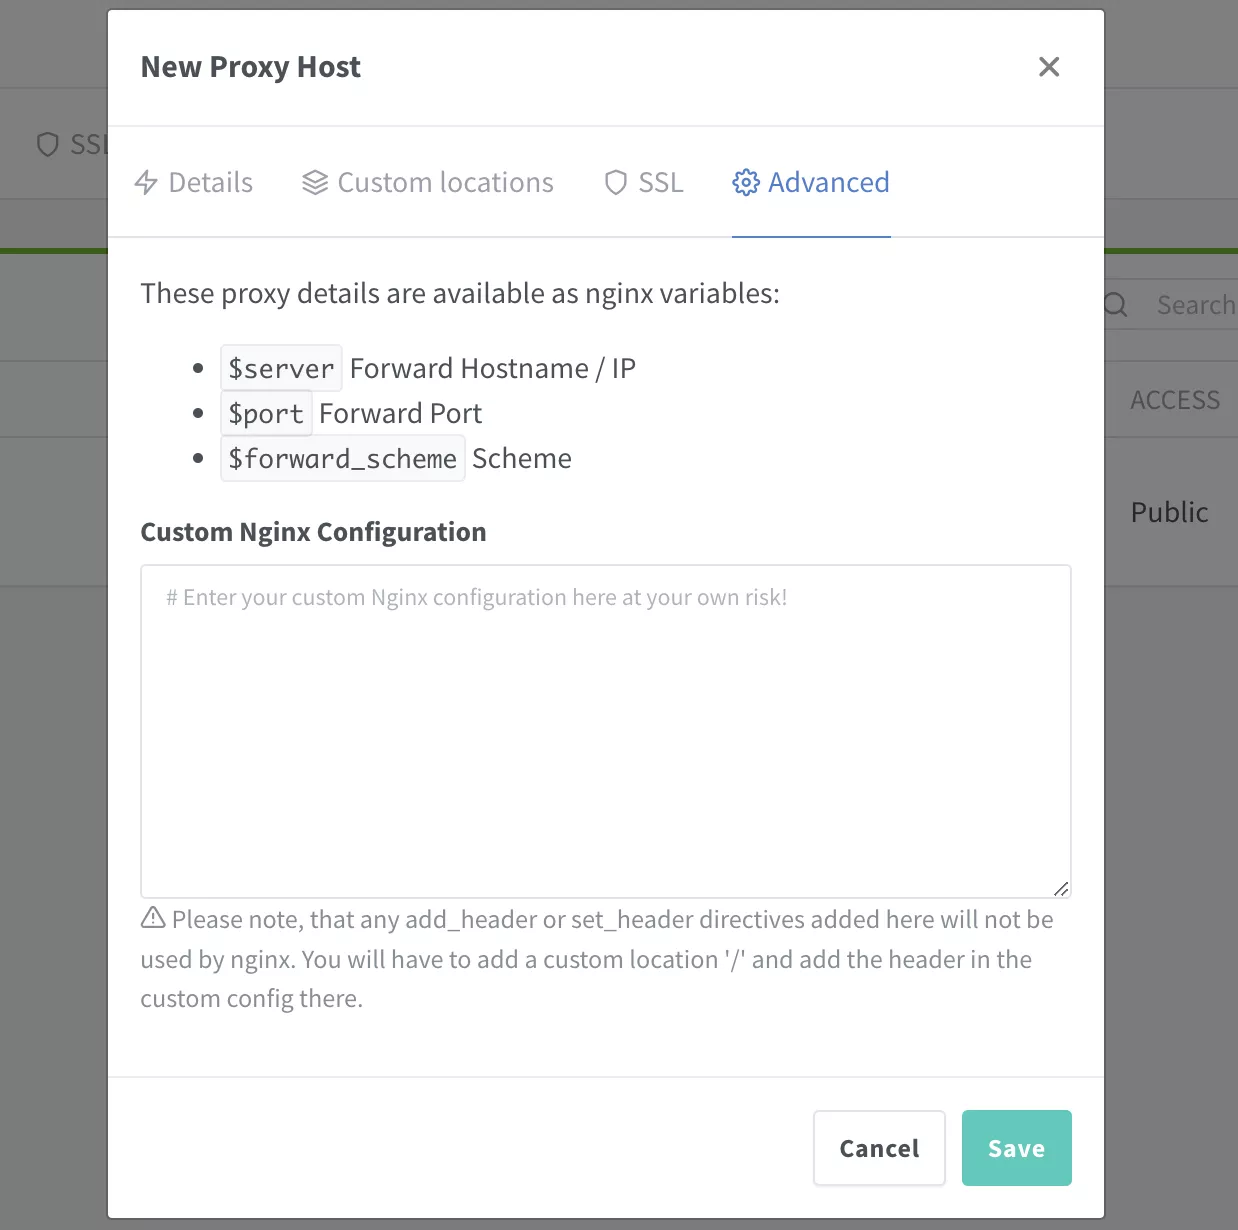Save the proxy host configuration
Image resolution: width=1238 pixels, height=1230 pixels.
pos(1017,1148)
